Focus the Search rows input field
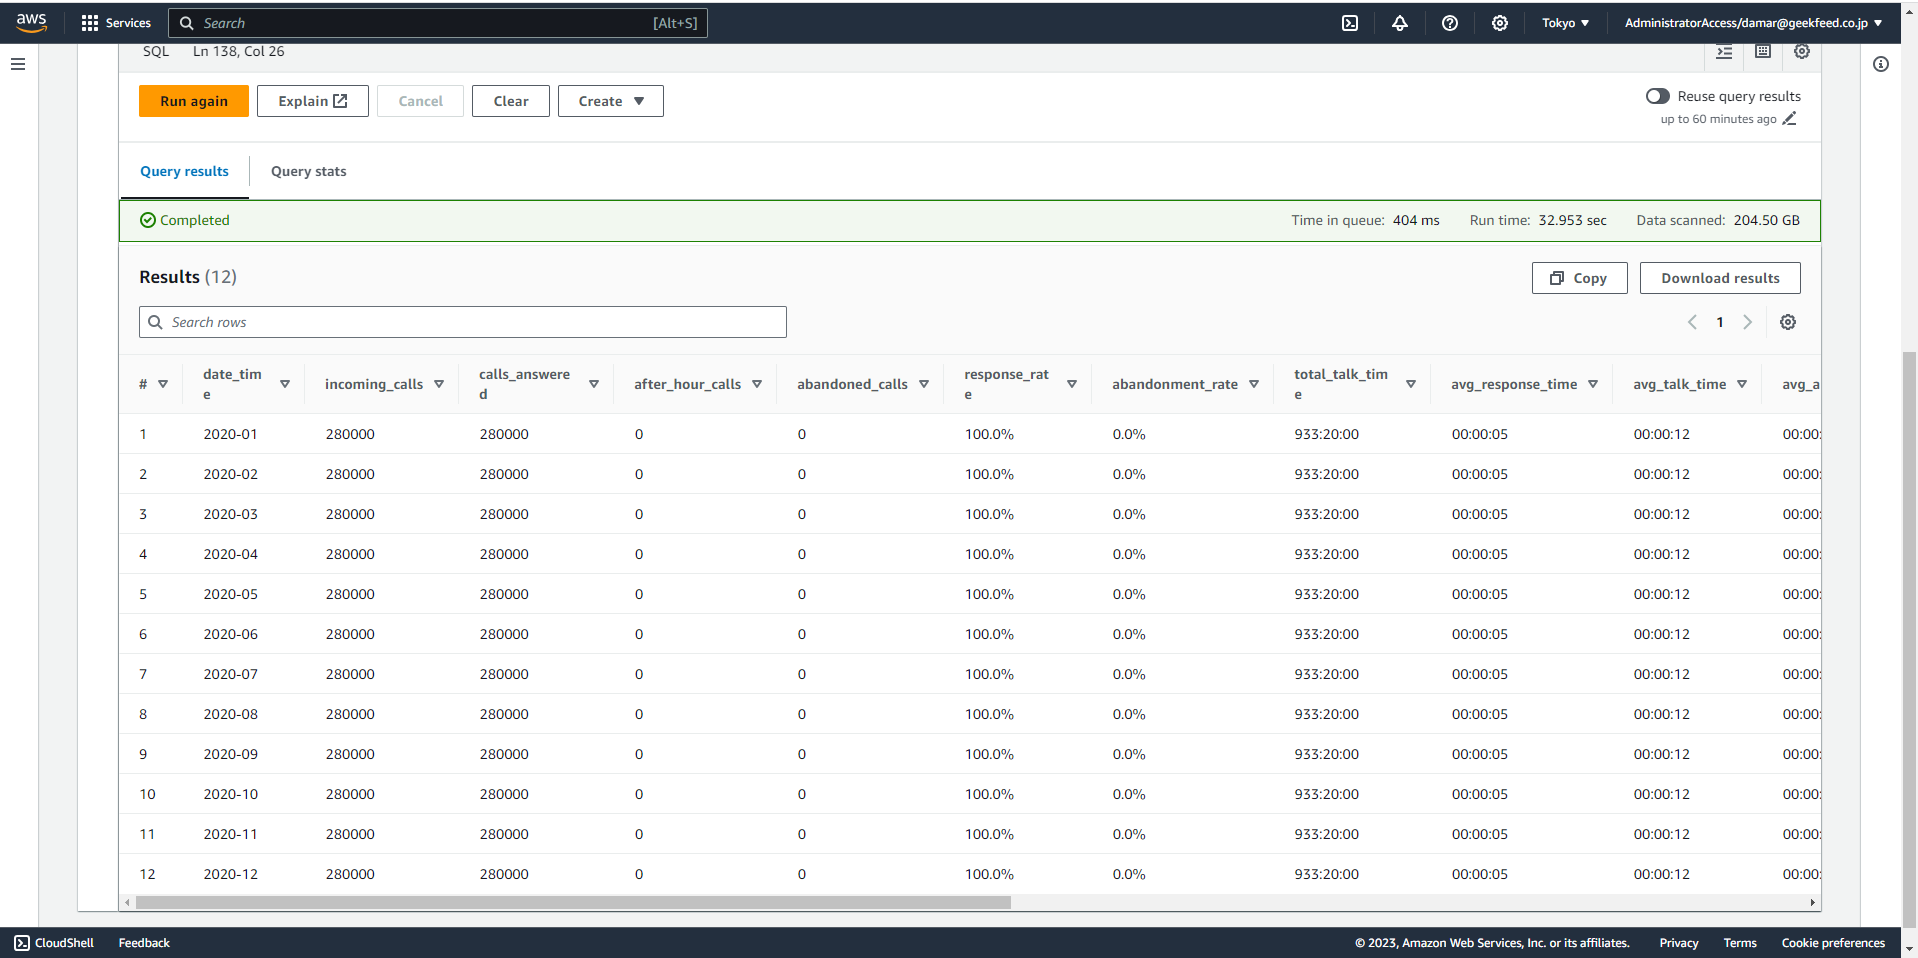 point(462,322)
